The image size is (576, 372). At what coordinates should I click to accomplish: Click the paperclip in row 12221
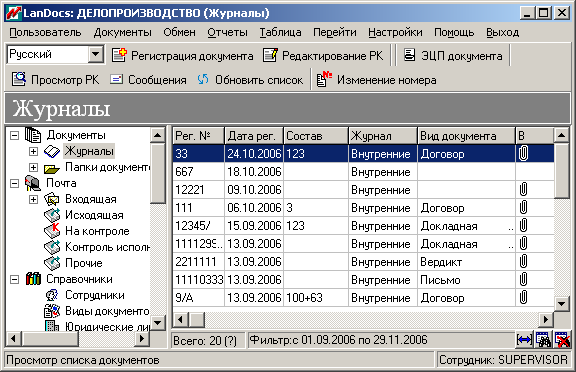pos(523,190)
